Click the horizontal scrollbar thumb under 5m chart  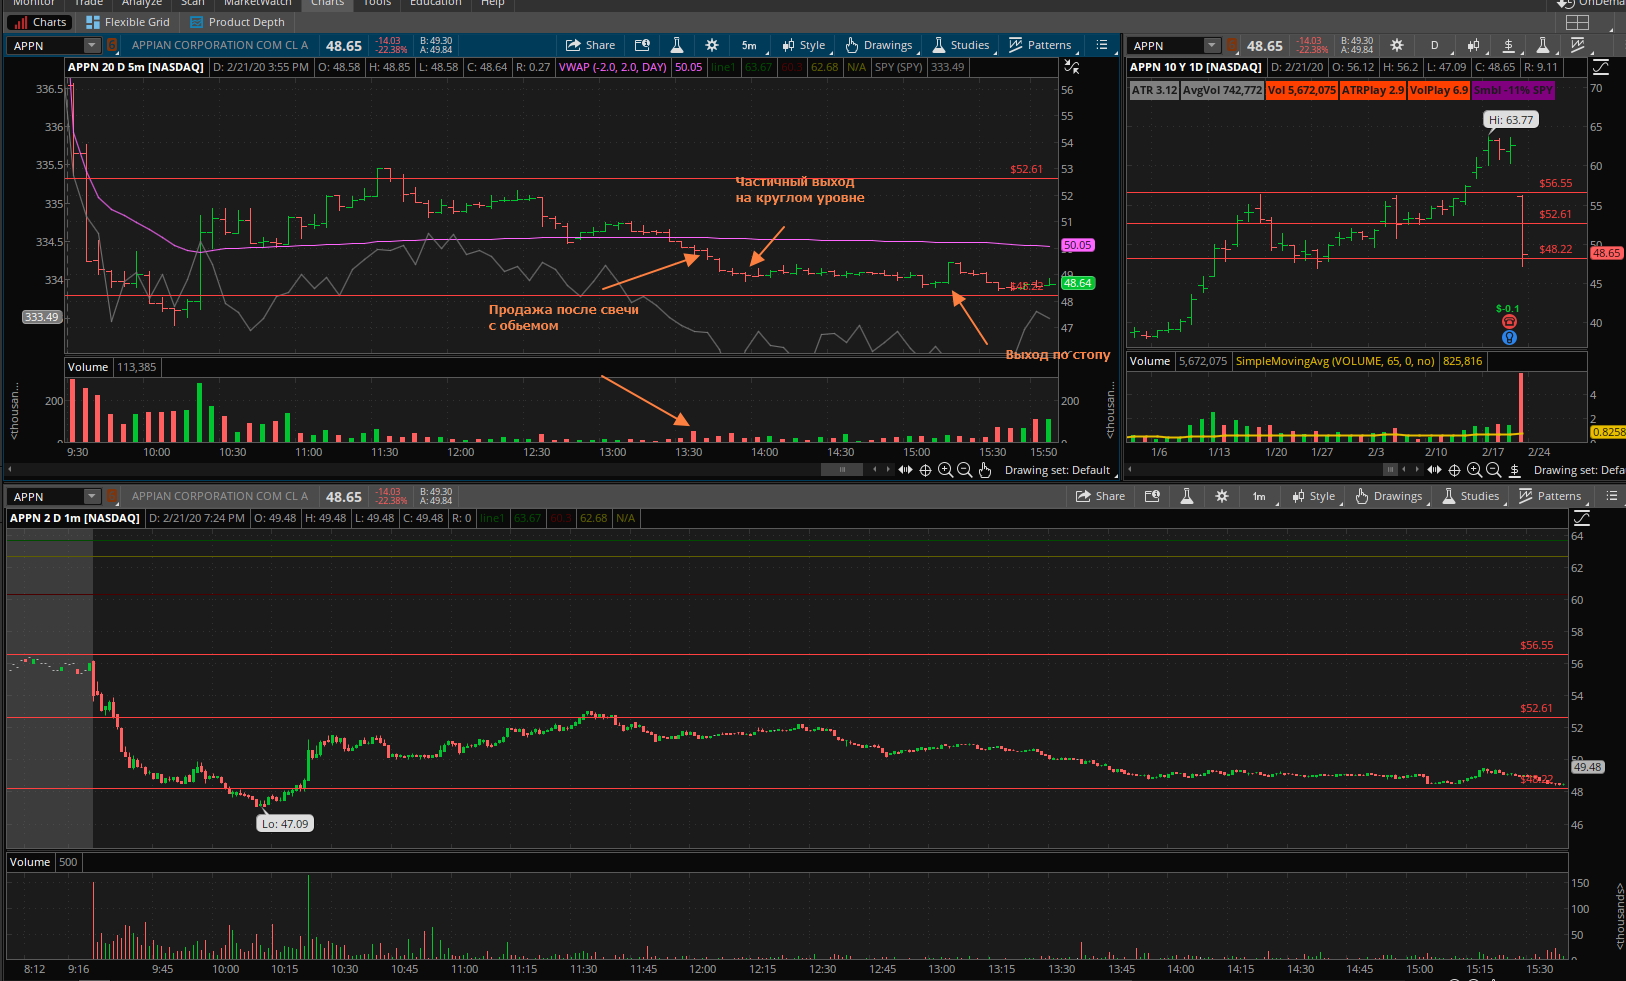(x=842, y=469)
